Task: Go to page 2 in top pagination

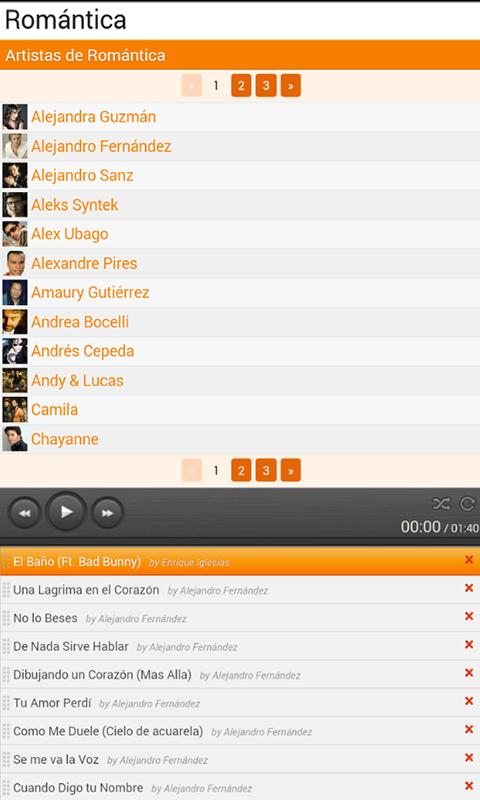Action: tap(241, 85)
